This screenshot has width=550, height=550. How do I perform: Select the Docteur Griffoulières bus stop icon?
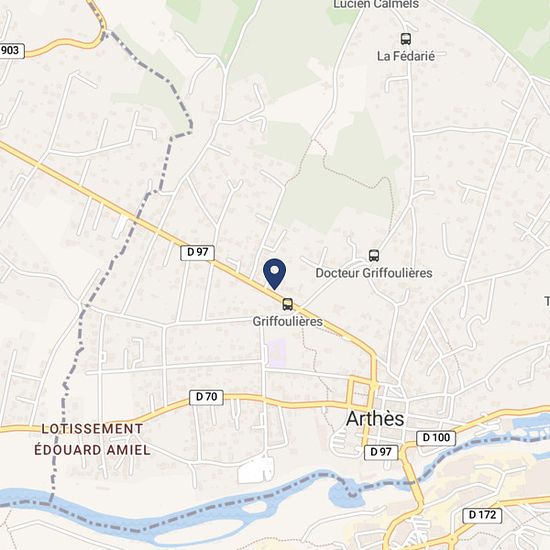374,255
